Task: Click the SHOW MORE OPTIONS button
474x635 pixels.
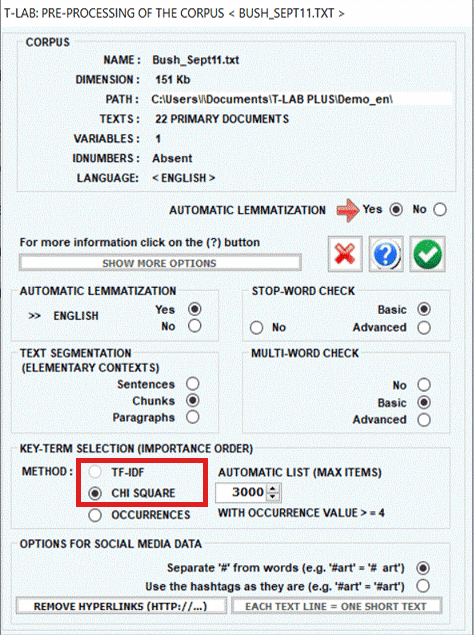Action: [160, 263]
